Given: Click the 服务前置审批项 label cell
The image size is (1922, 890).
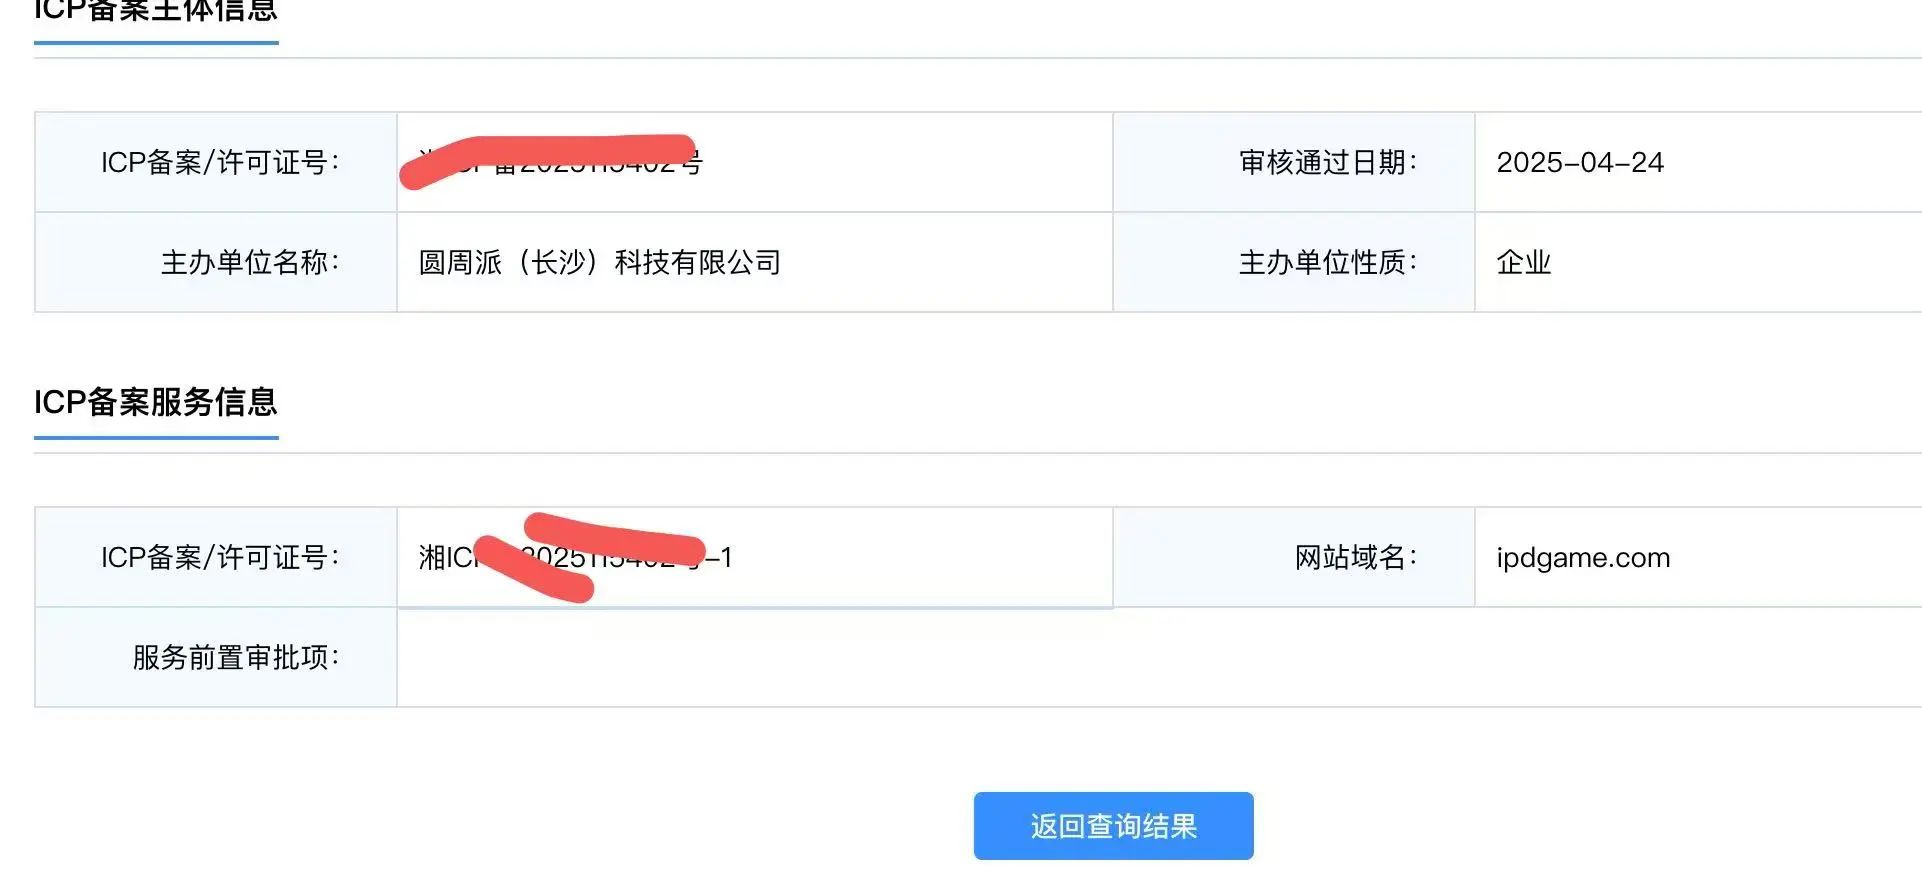Looking at the screenshot, I should tap(216, 657).
